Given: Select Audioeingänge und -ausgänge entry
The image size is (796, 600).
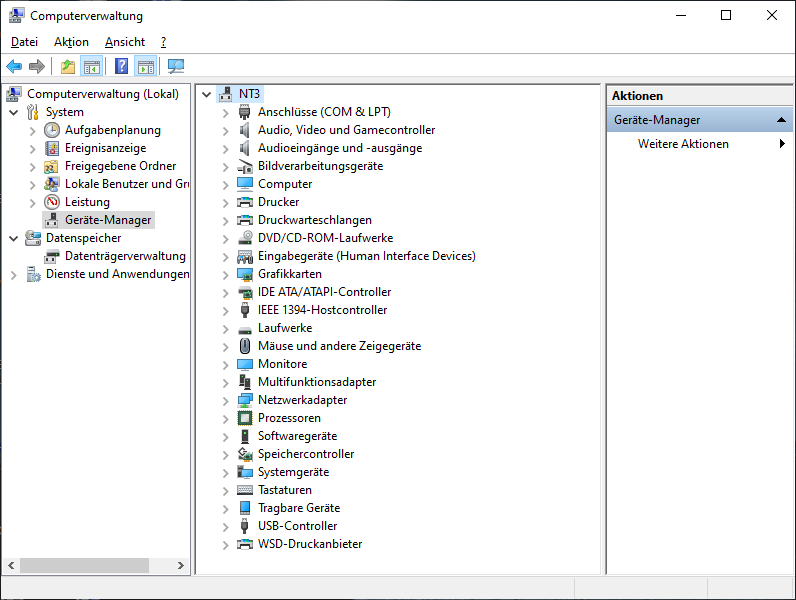Looking at the screenshot, I should pos(340,148).
